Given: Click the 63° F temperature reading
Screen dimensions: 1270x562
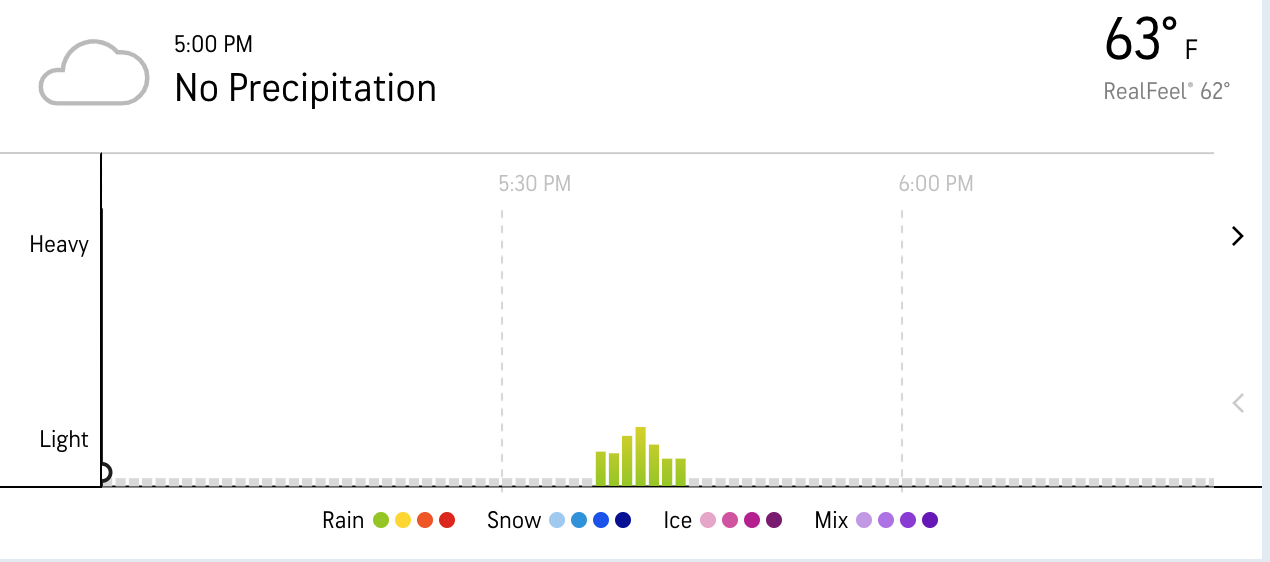Looking at the screenshot, I should click(x=1150, y=42).
